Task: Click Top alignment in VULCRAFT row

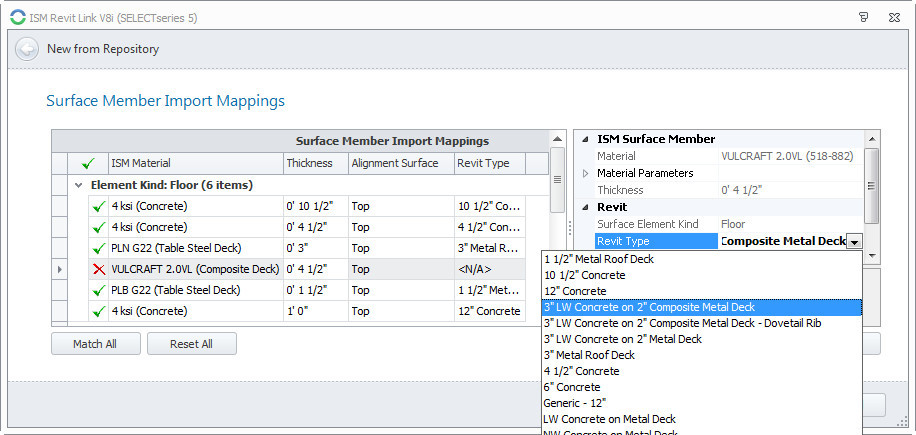Action: click(401, 269)
